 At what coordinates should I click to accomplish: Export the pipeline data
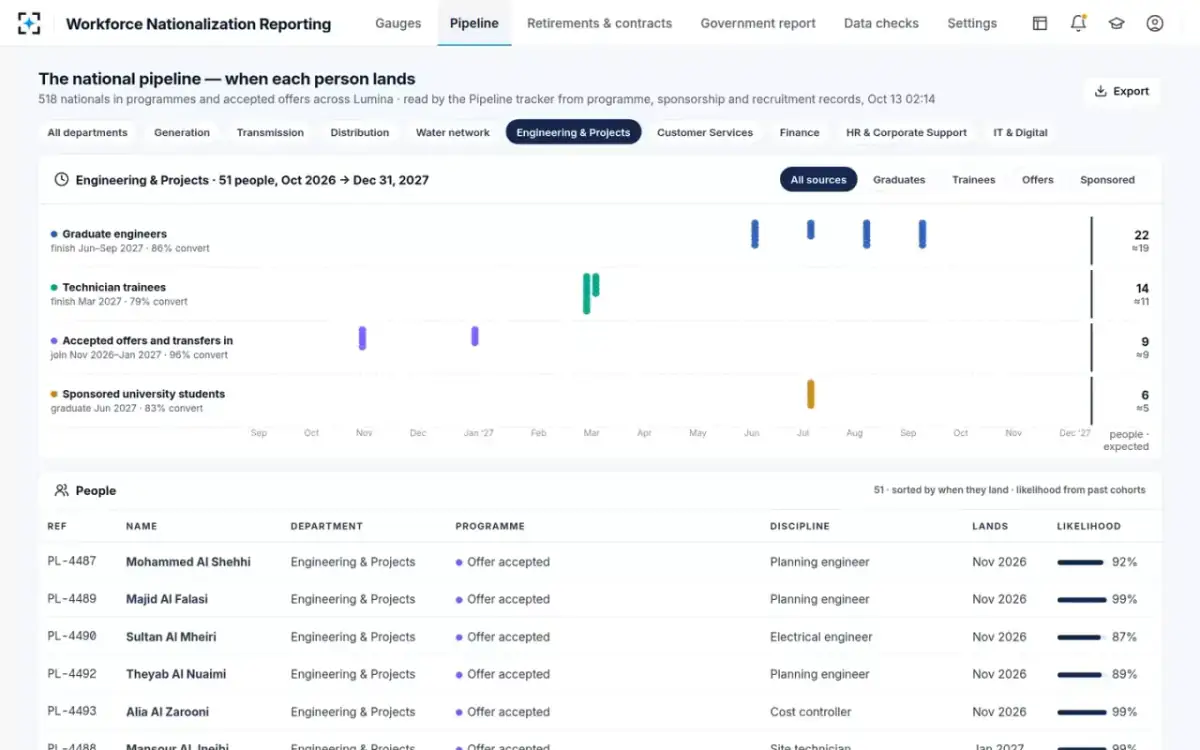pyautogui.click(x=1121, y=91)
